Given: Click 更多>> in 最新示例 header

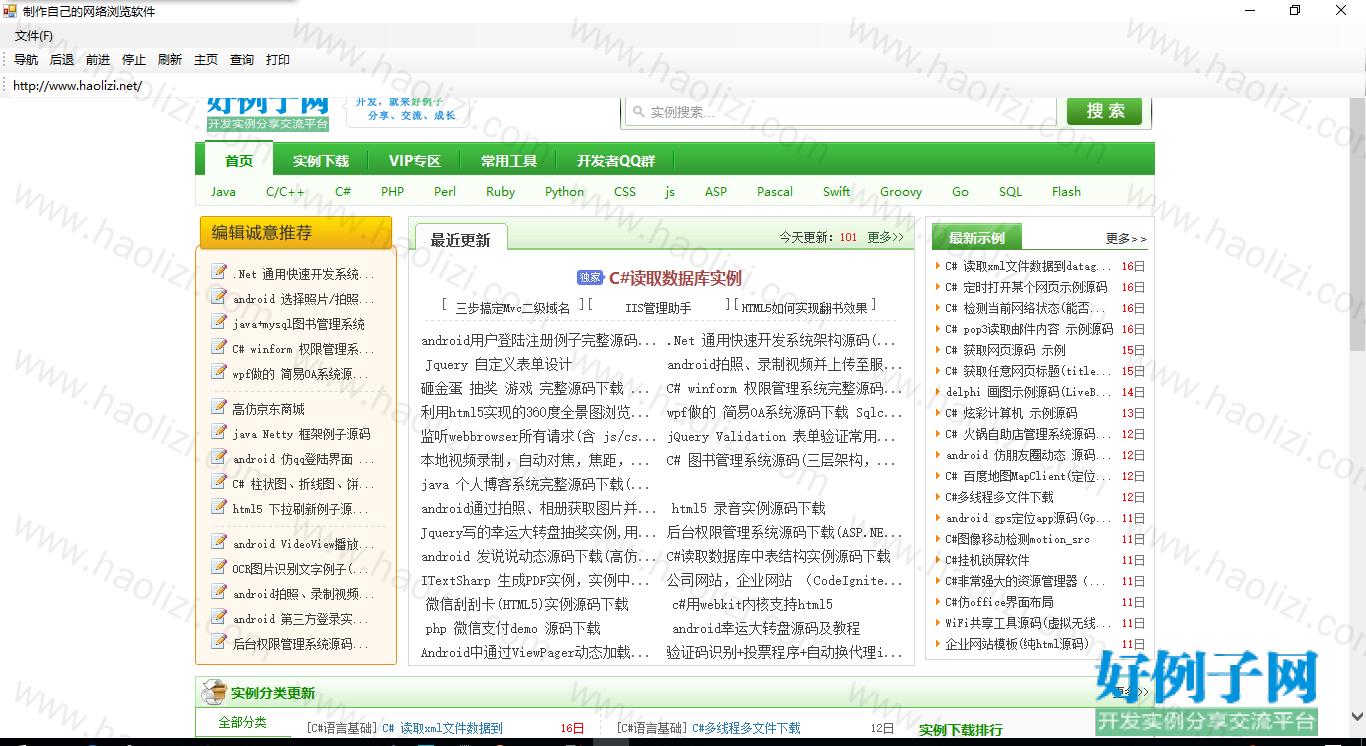Looking at the screenshot, I should point(1126,238).
